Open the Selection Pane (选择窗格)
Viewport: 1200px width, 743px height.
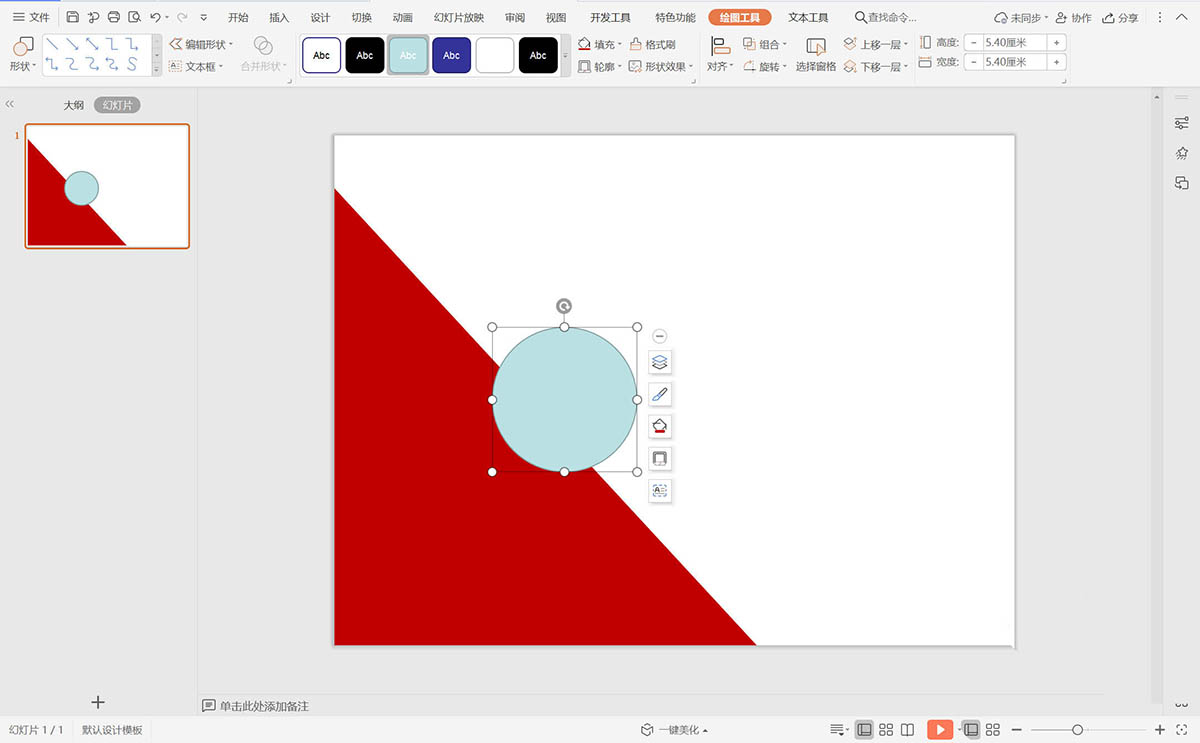[816, 54]
